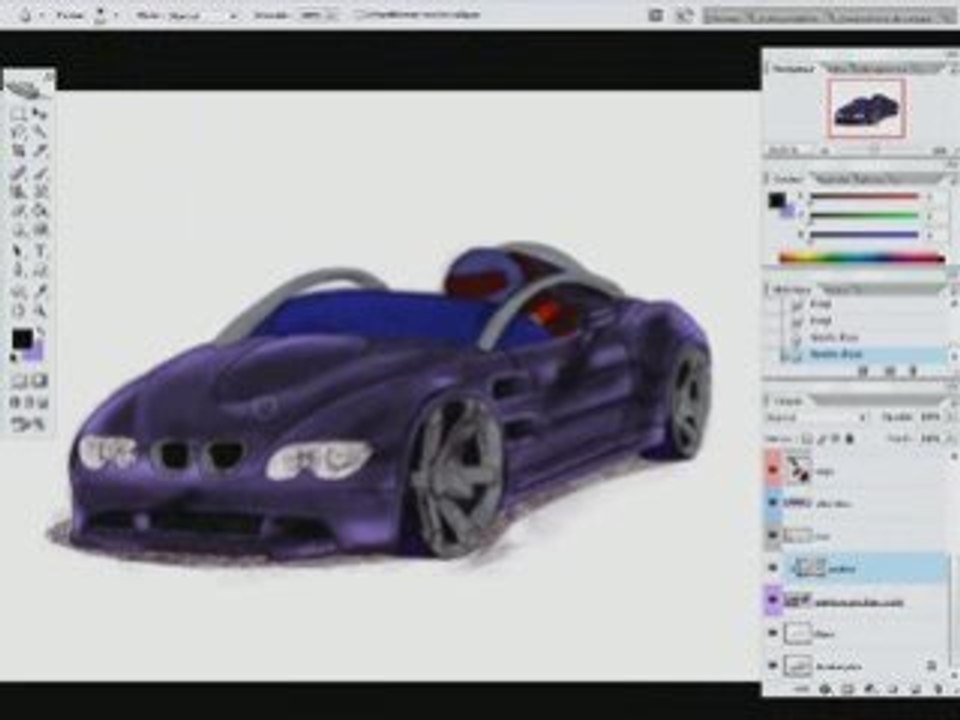Image resolution: width=960 pixels, height=720 pixels.
Task: Switch to the Navigator tab
Action: (x=793, y=69)
